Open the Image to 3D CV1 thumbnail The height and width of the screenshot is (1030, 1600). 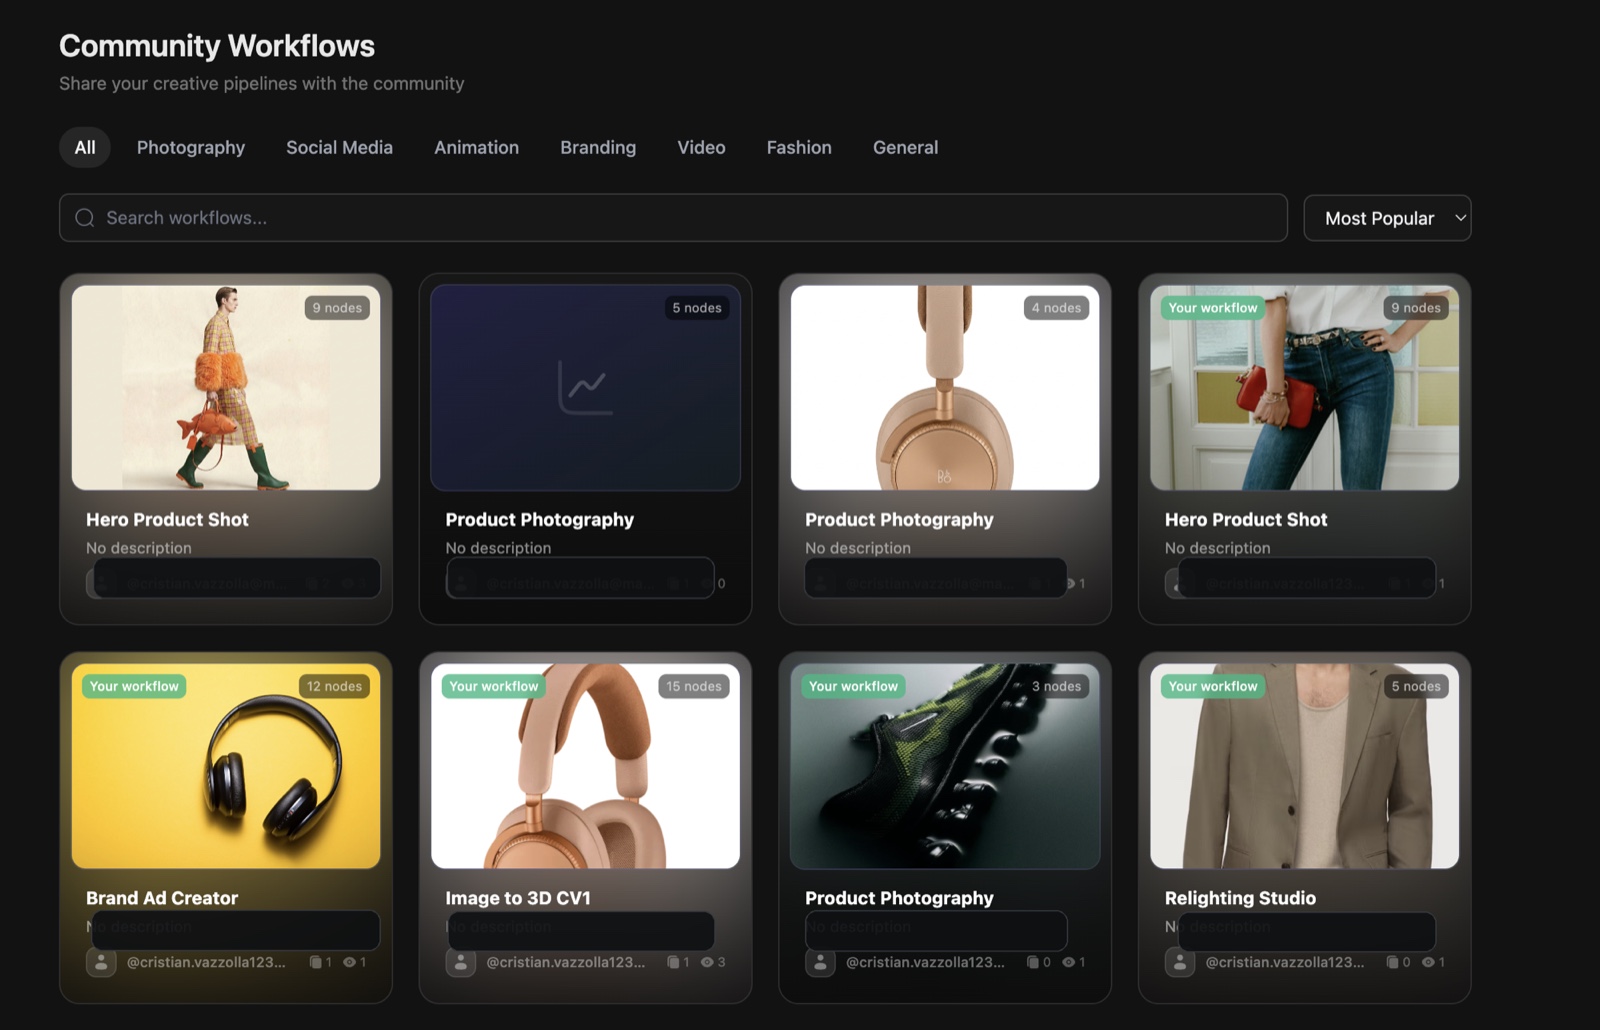(x=585, y=766)
